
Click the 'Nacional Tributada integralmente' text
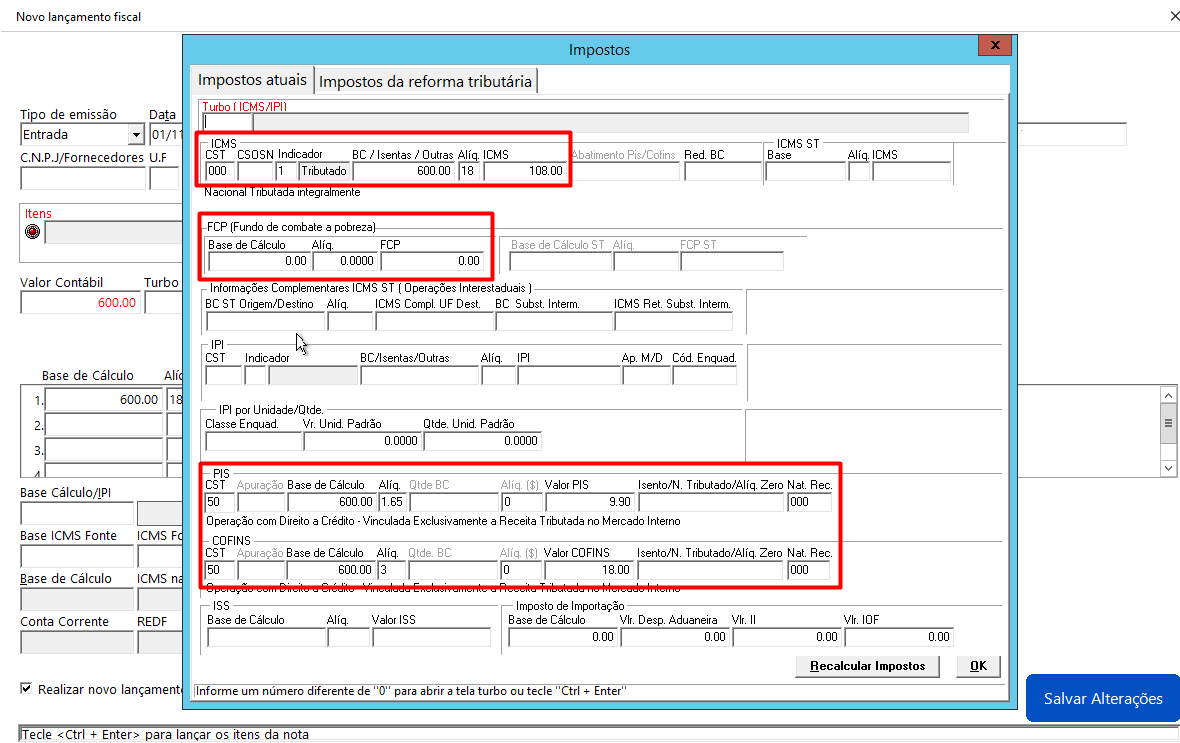282,192
